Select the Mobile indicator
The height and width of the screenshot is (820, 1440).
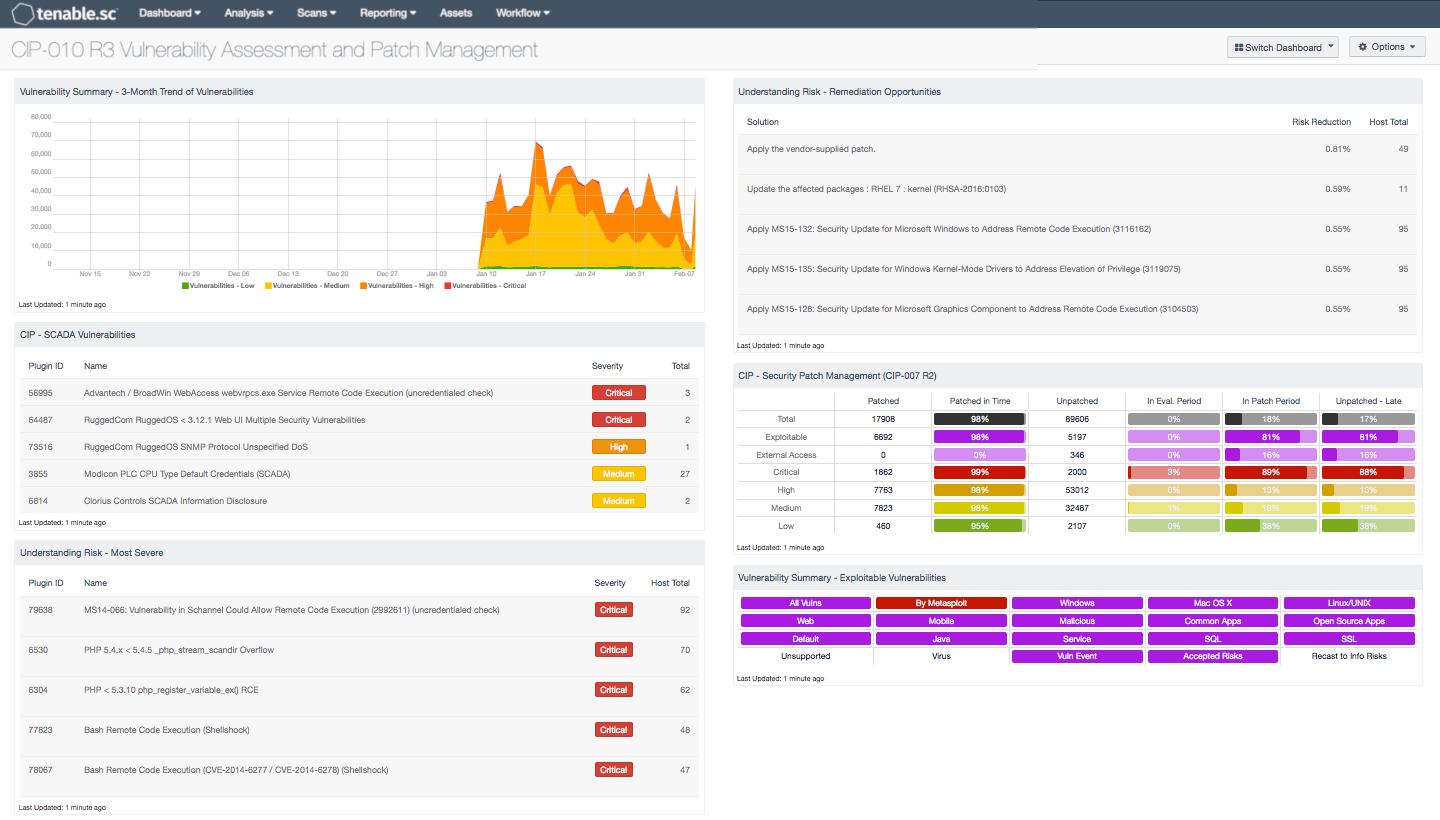click(x=941, y=621)
